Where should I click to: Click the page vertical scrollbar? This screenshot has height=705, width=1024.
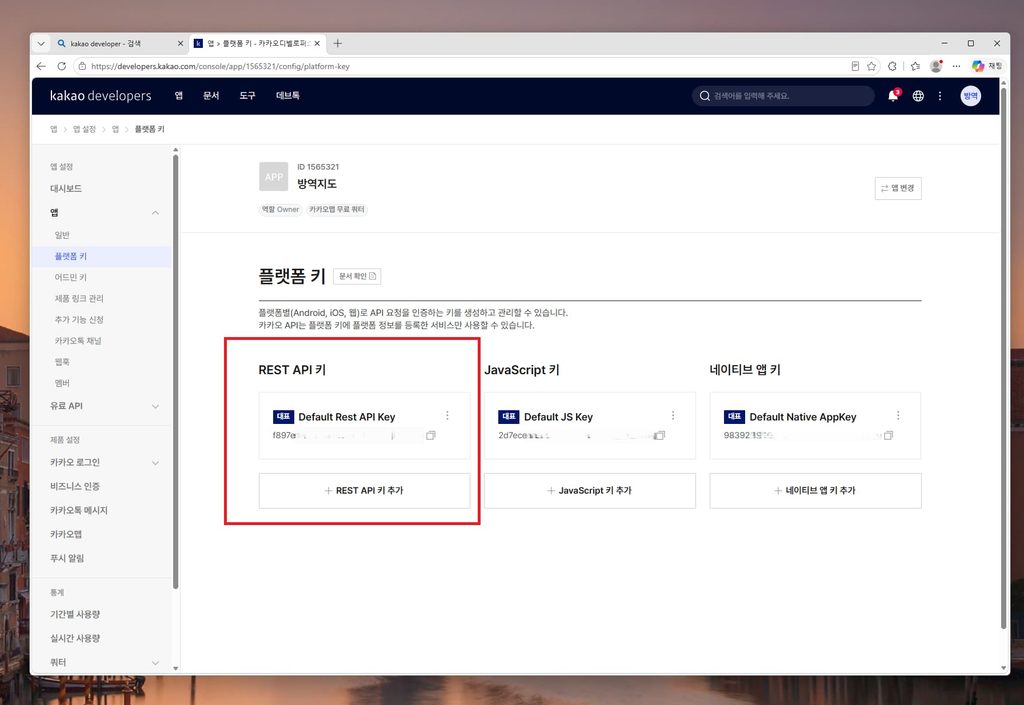pos(1004,359)
